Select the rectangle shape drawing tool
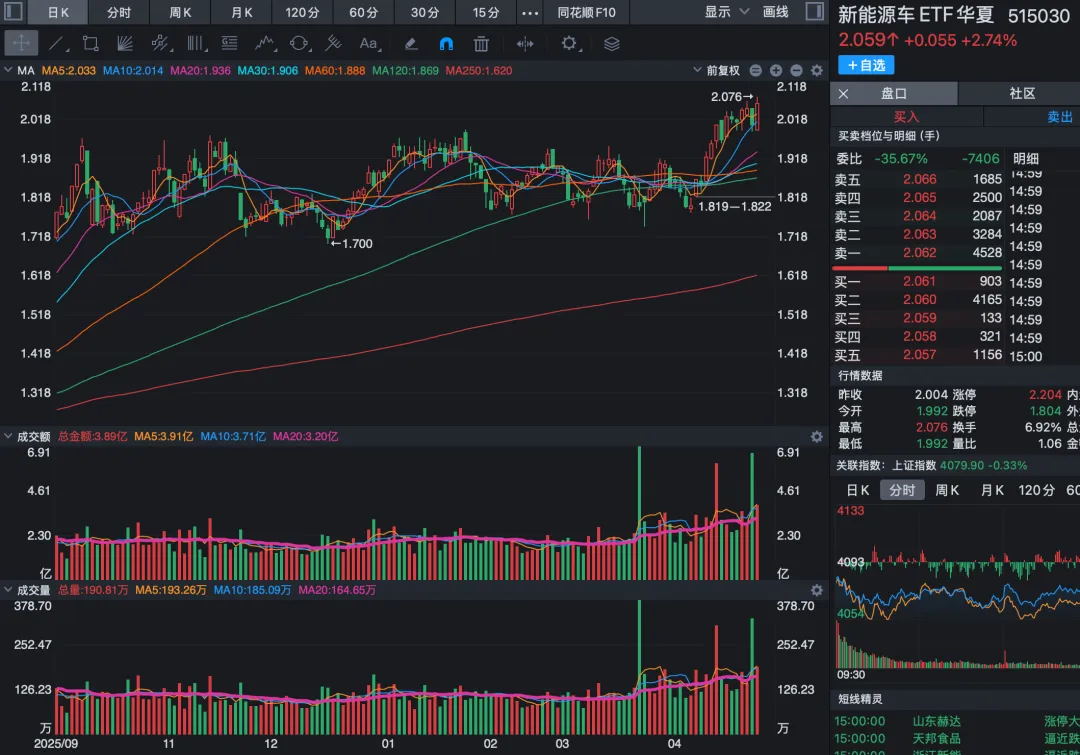The width and height of the screenshot is (1080, 755). [x=90, y=44]
